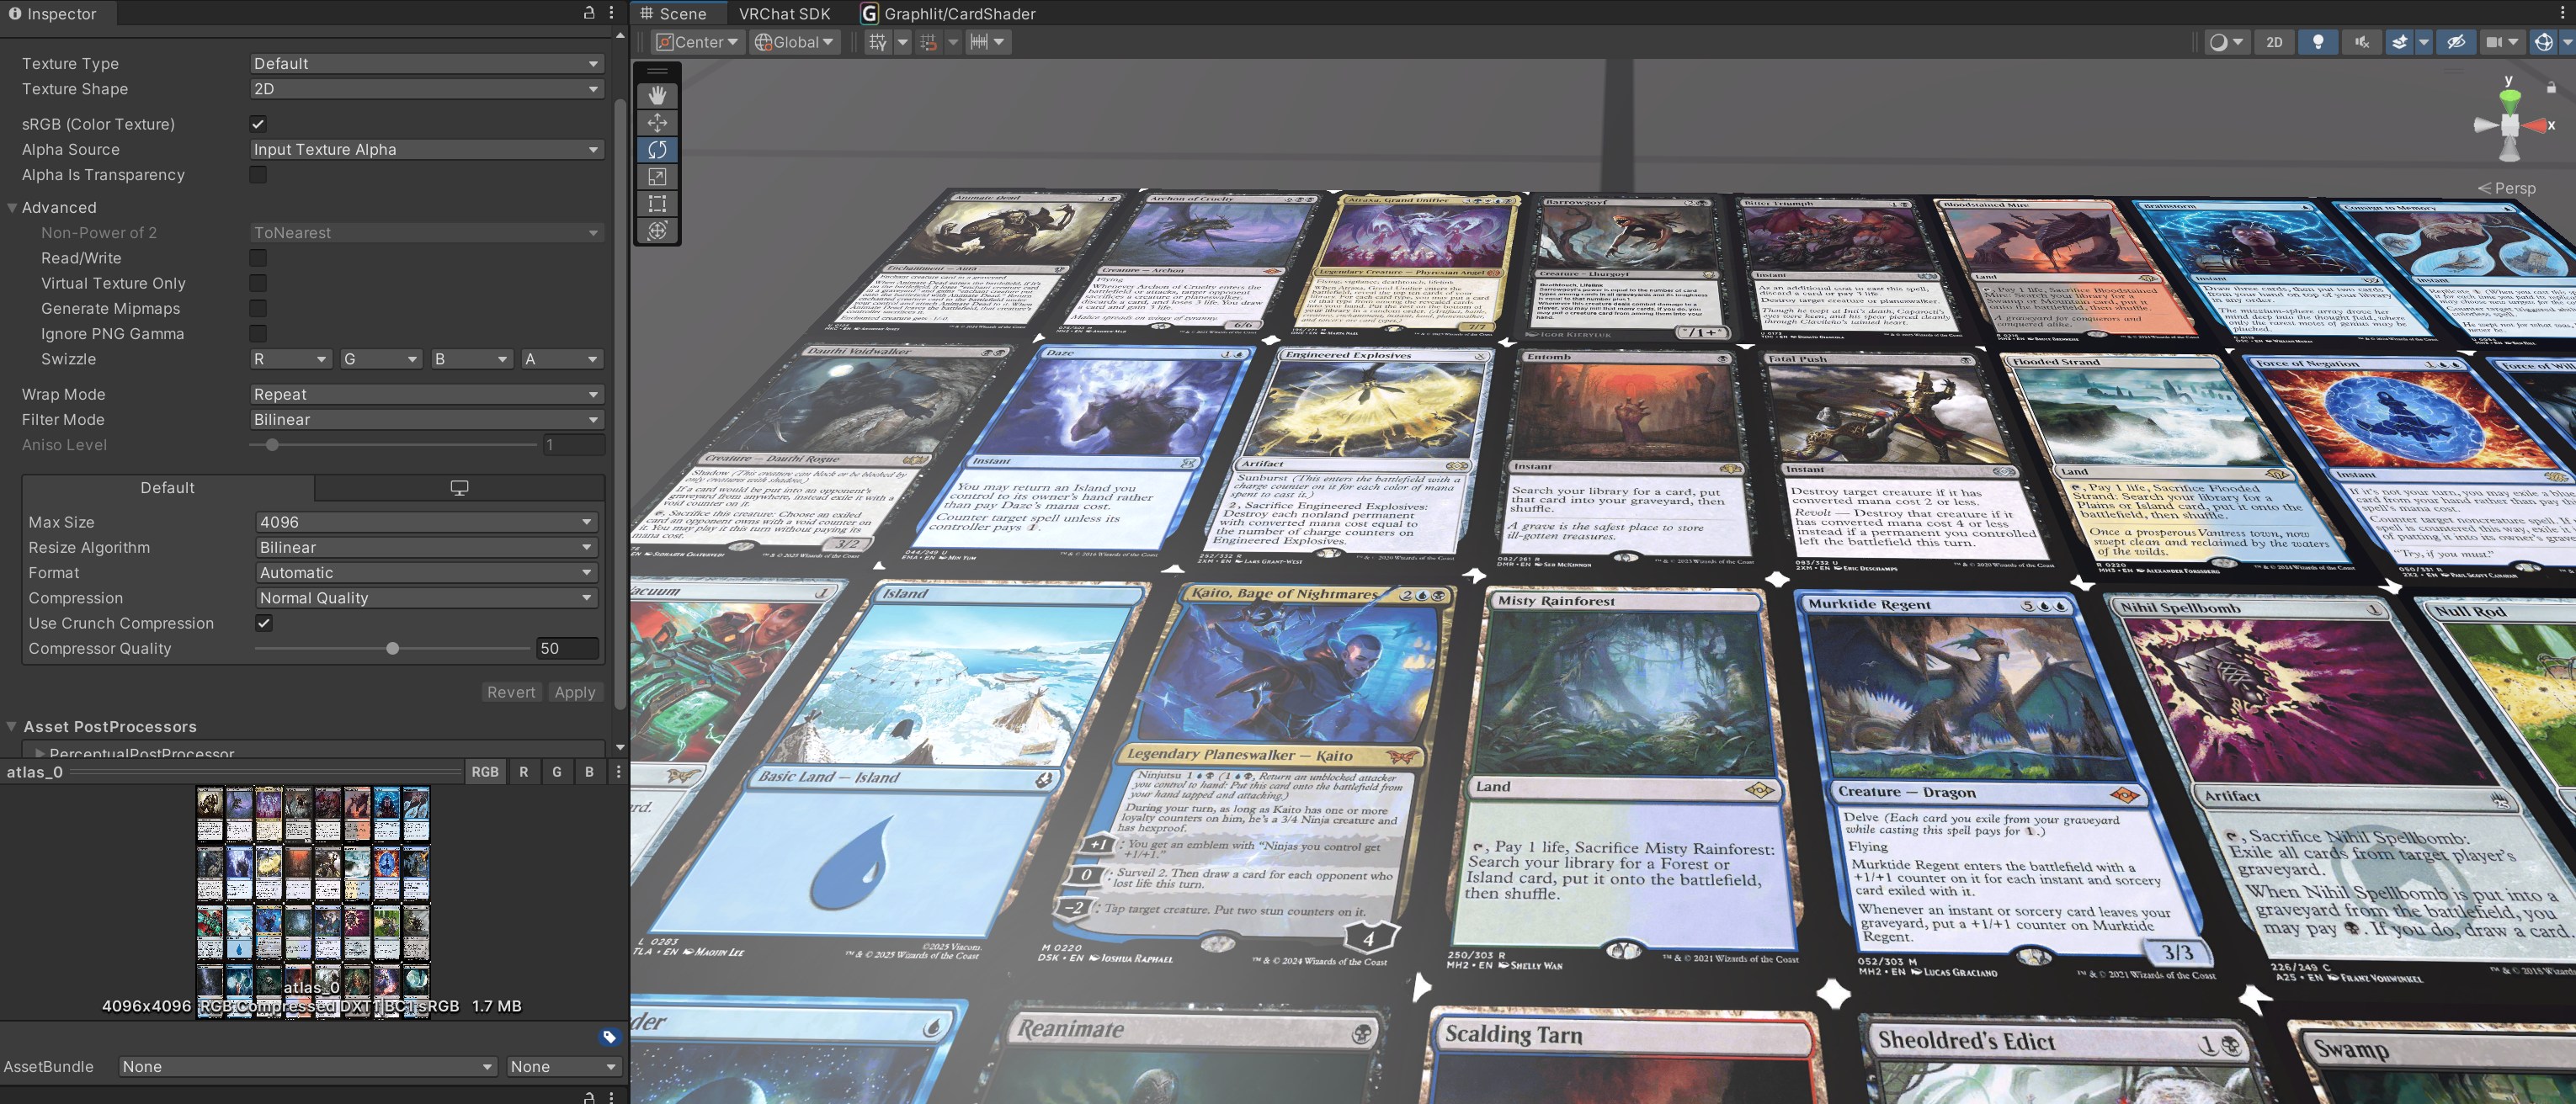Switch to the VRChat SDK tab
Viewport: 2576px width, 1104px height.
point(784,14)
